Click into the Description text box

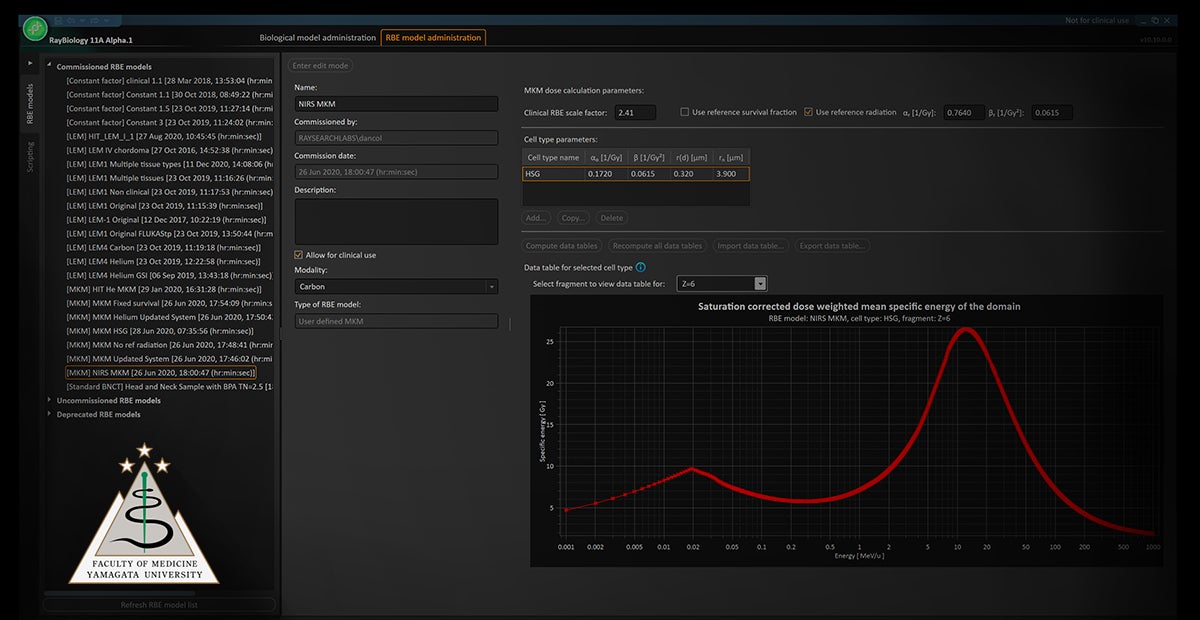(396, 221)
